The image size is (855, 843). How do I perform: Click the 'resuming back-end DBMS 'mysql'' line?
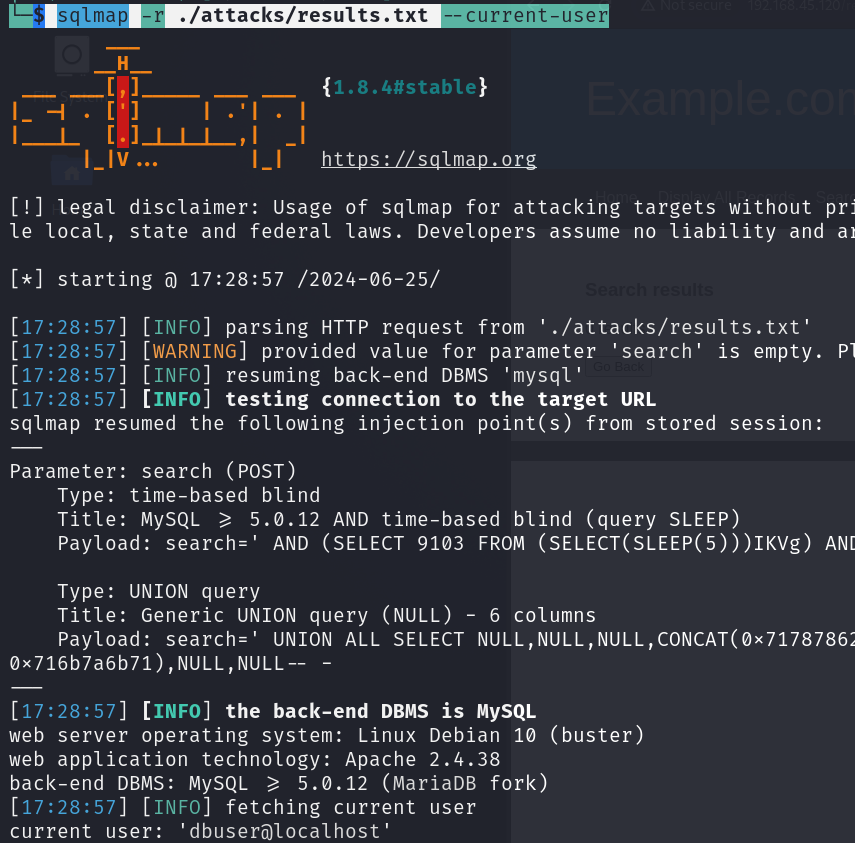coord(404,375)
